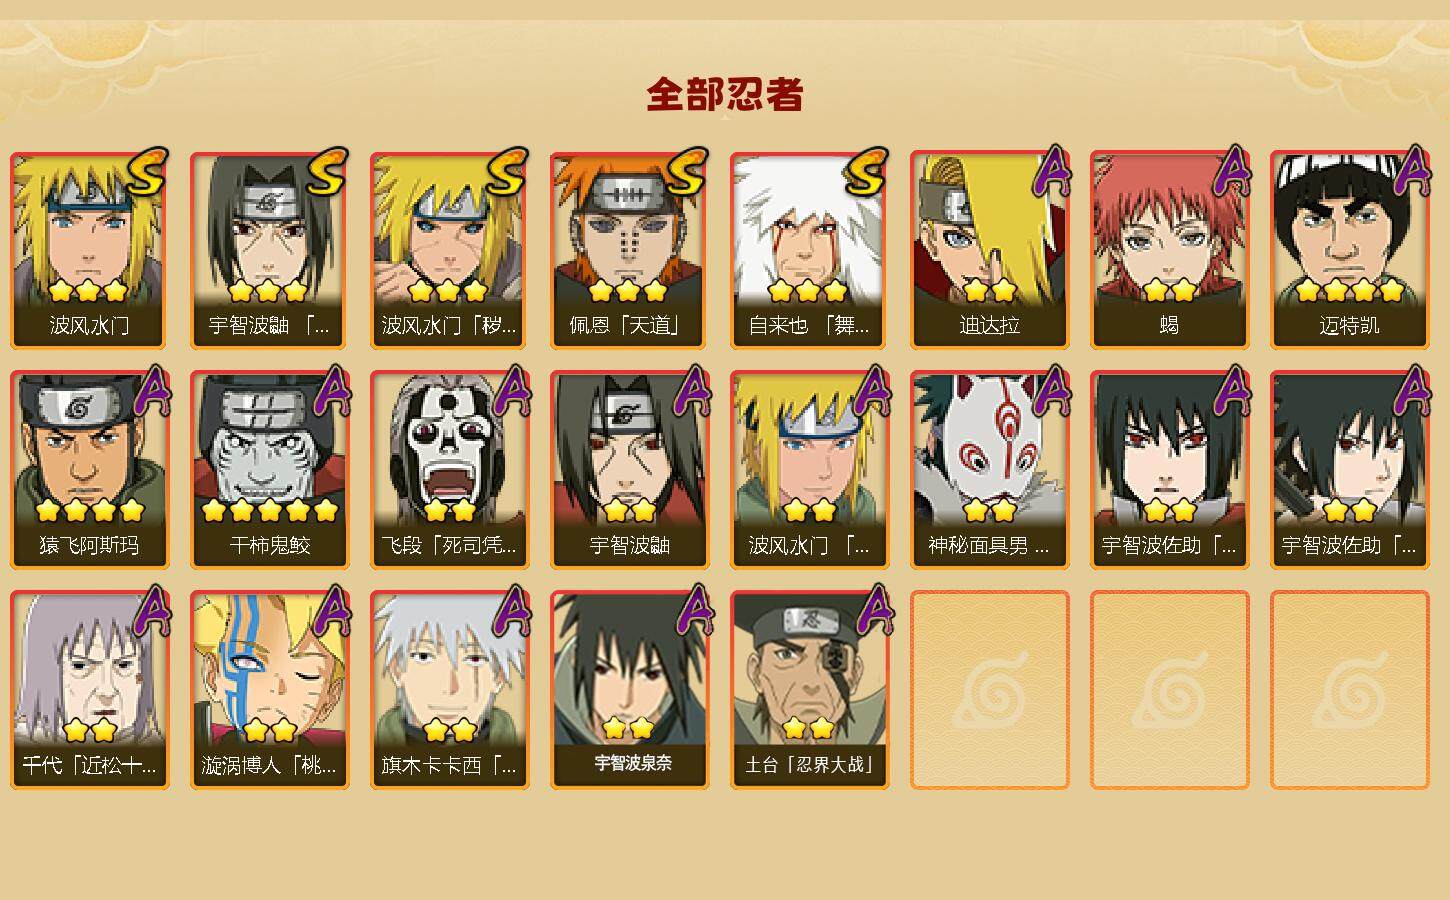Select the 干柿鬼鲛 five-star card
This screenshot has height=900, width=1450.
click(270, 470)
